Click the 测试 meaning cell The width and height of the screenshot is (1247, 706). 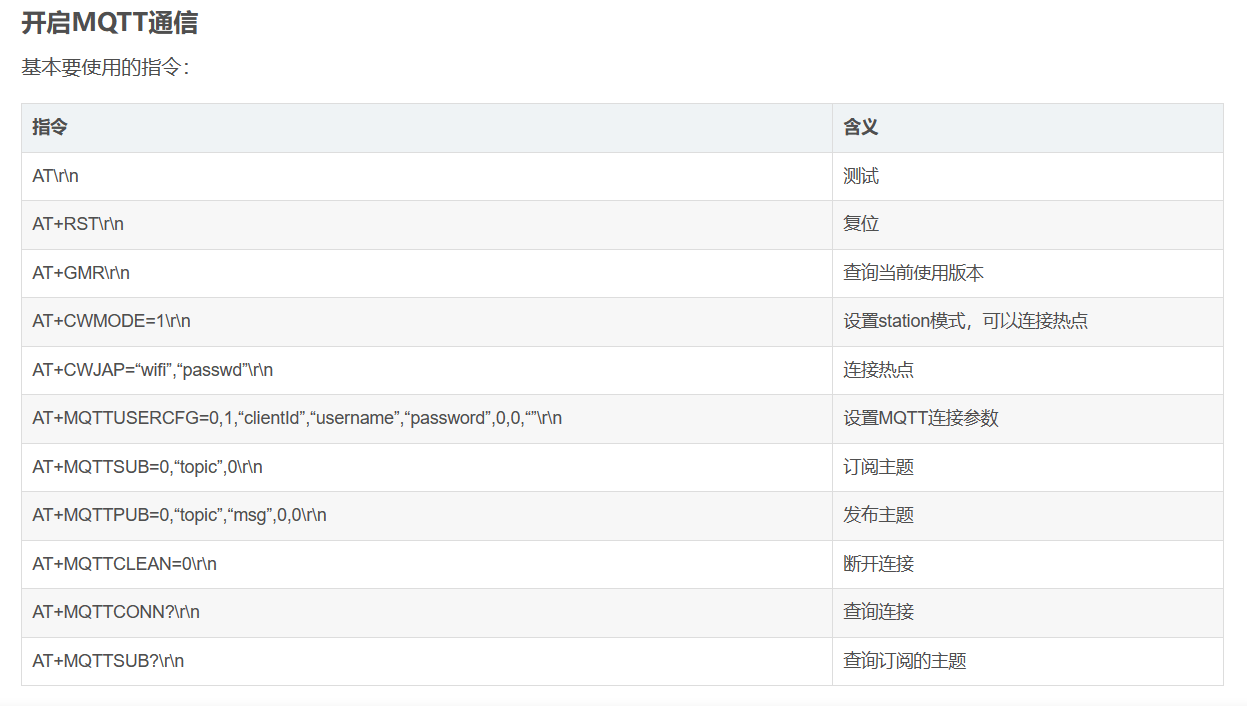tap(861, 176)
